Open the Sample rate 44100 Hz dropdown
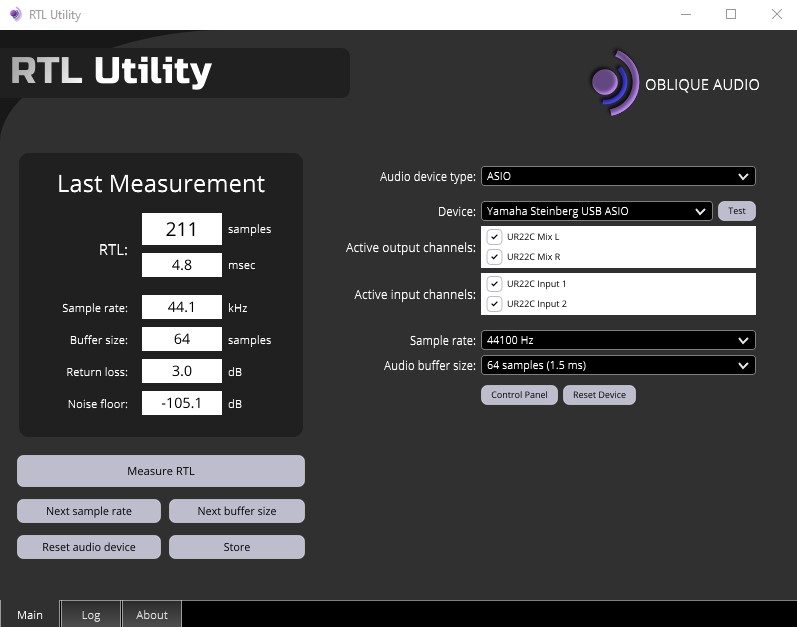This screenshot has width=797, height=627. tap(618, 340)
